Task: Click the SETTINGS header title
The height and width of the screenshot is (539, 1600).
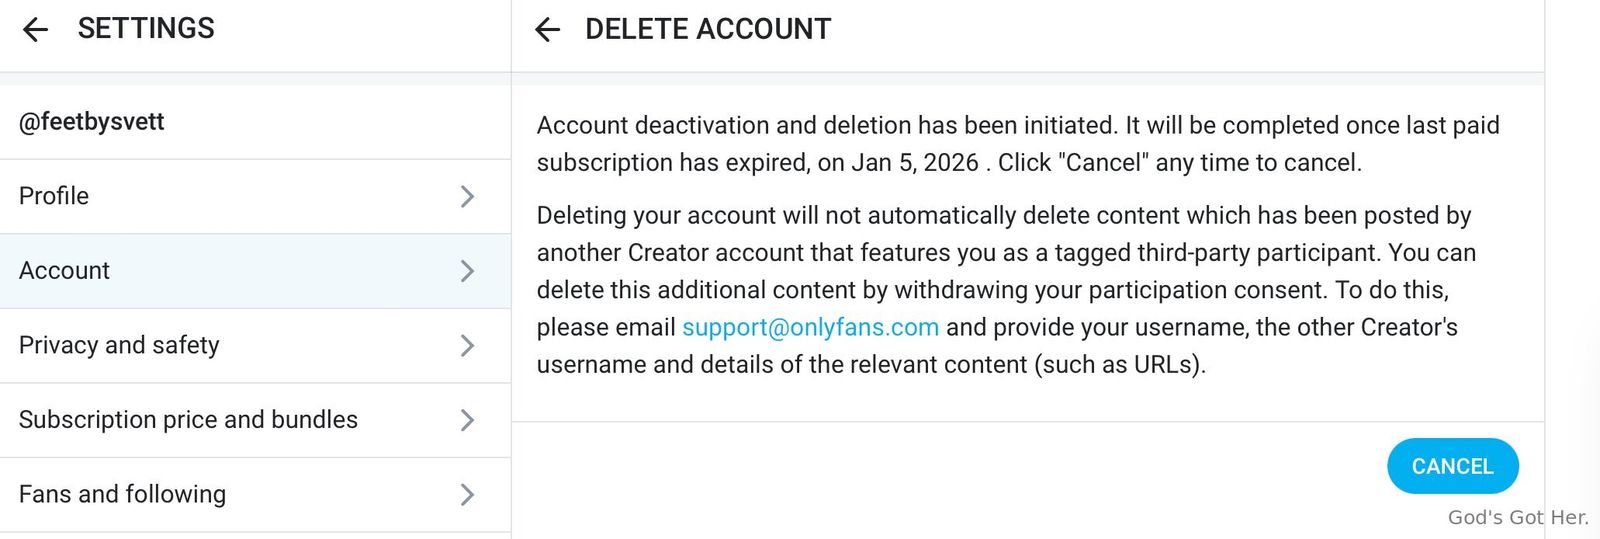Action: [x=146, y=29]
